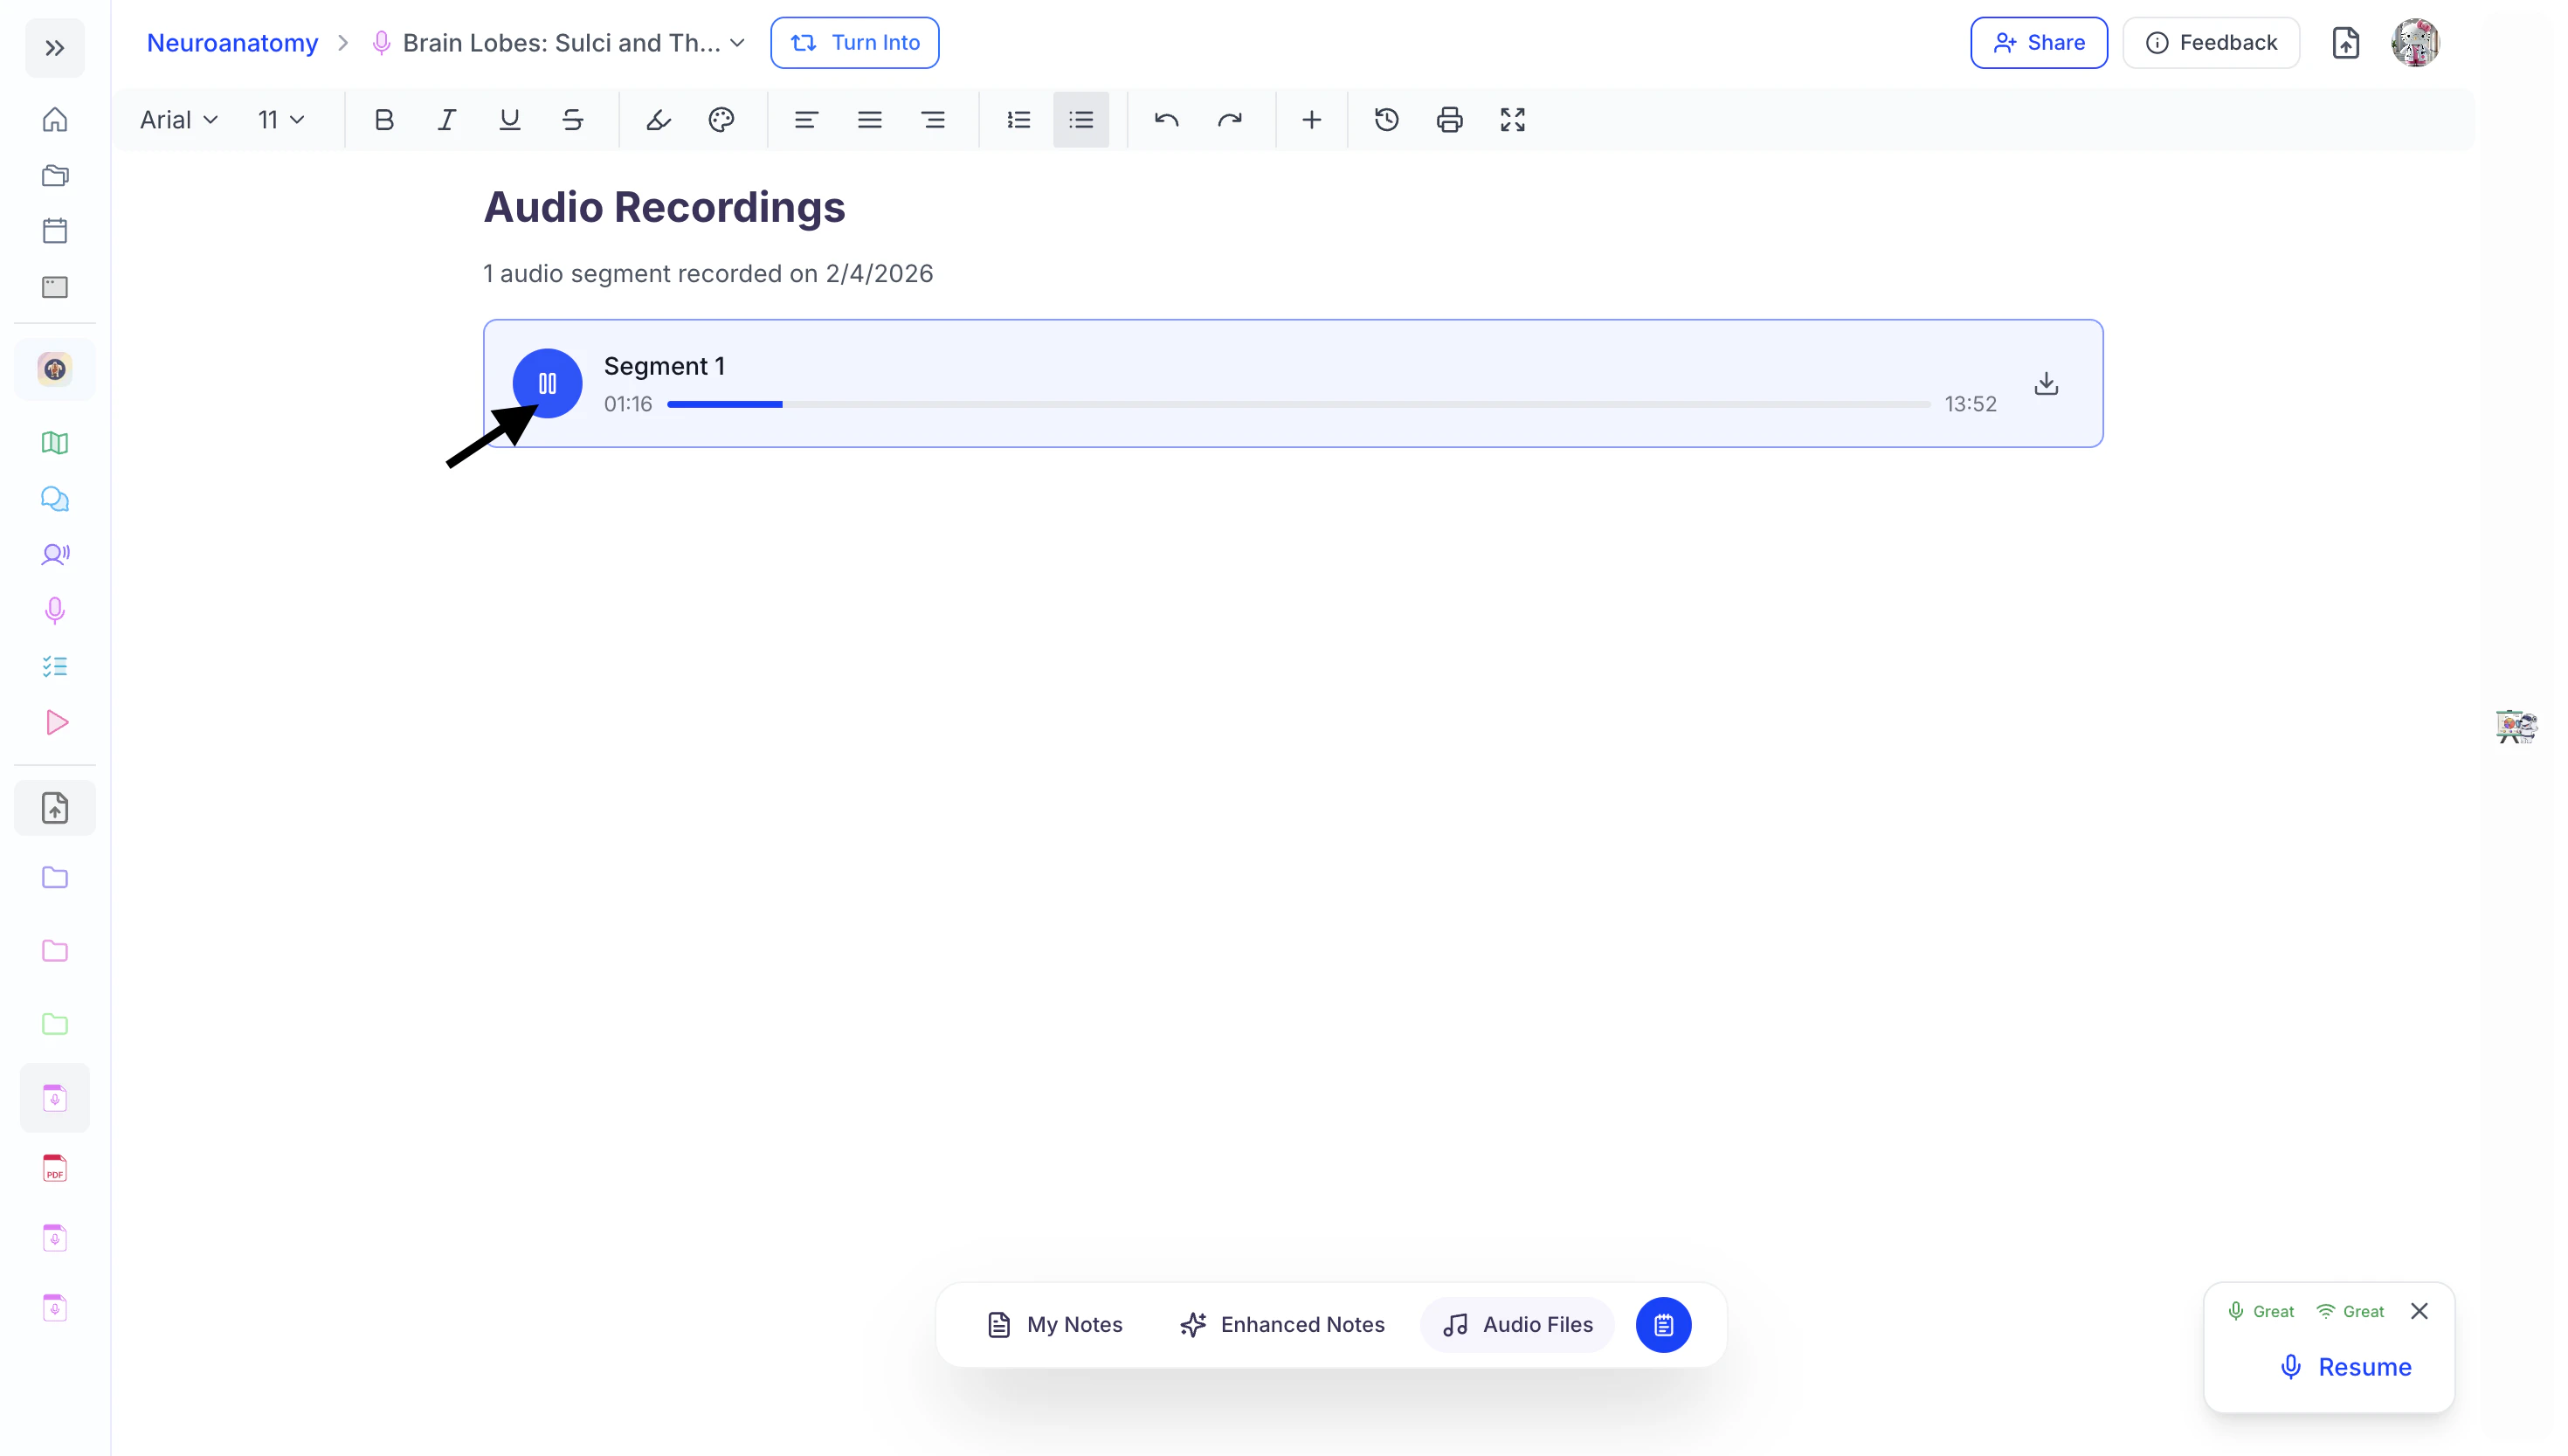2568x1456 pixels.
Task: Open version history clock icon
Action: 1386,120
